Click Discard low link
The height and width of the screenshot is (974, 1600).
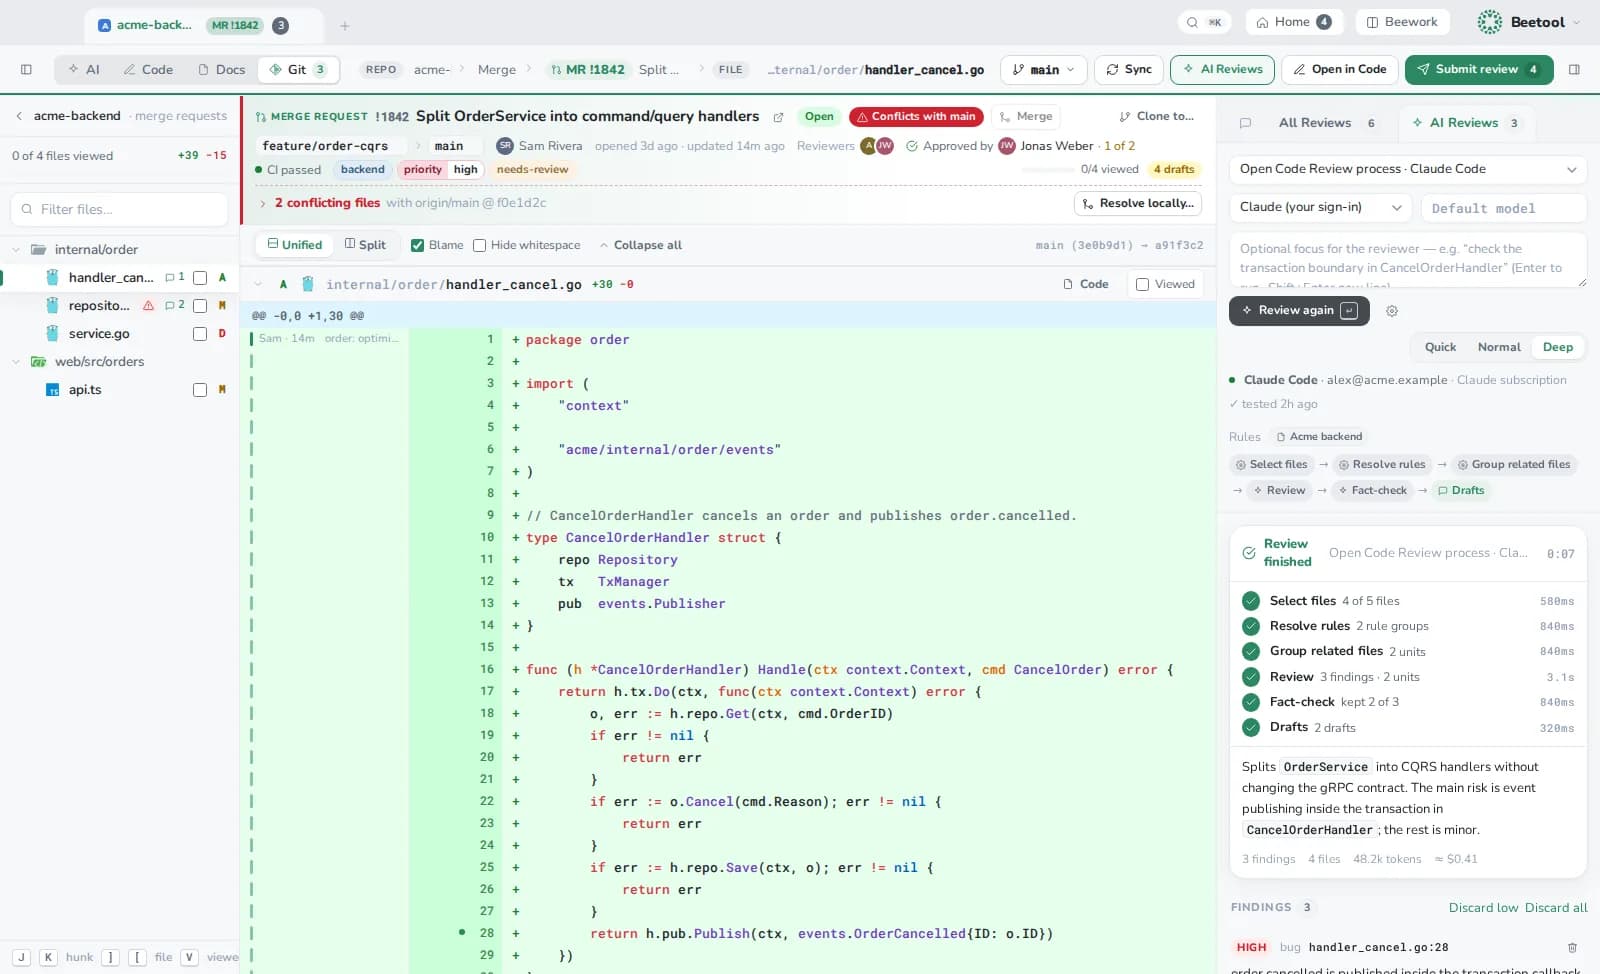[x=1483, y=908]
